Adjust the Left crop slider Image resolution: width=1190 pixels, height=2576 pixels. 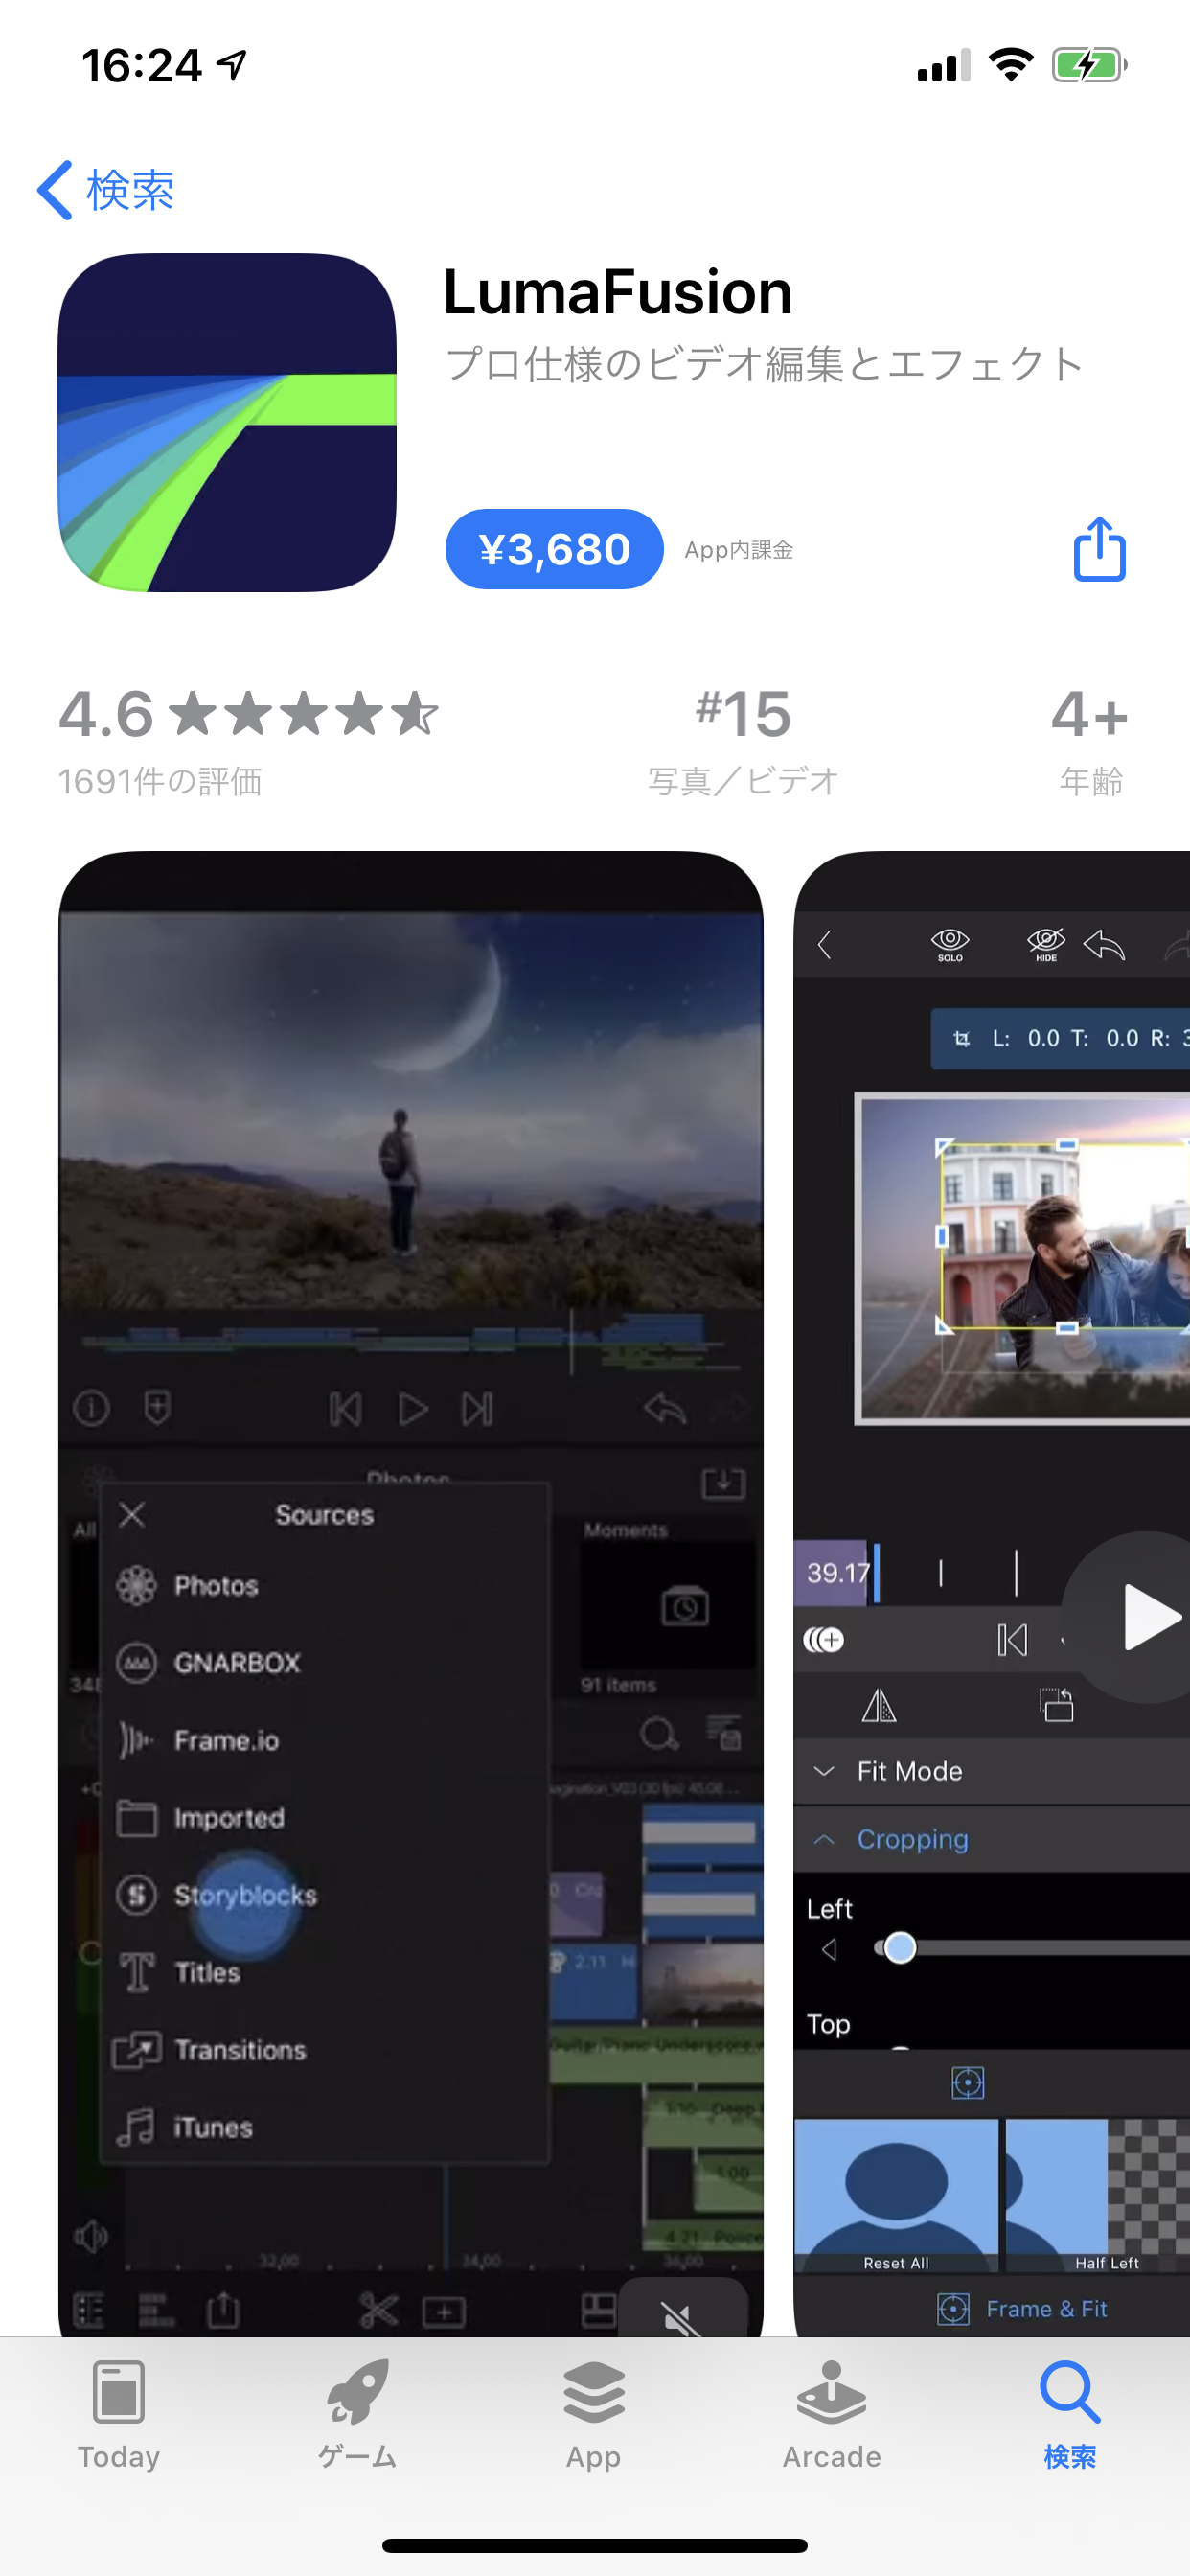(x=900, y=1947)
